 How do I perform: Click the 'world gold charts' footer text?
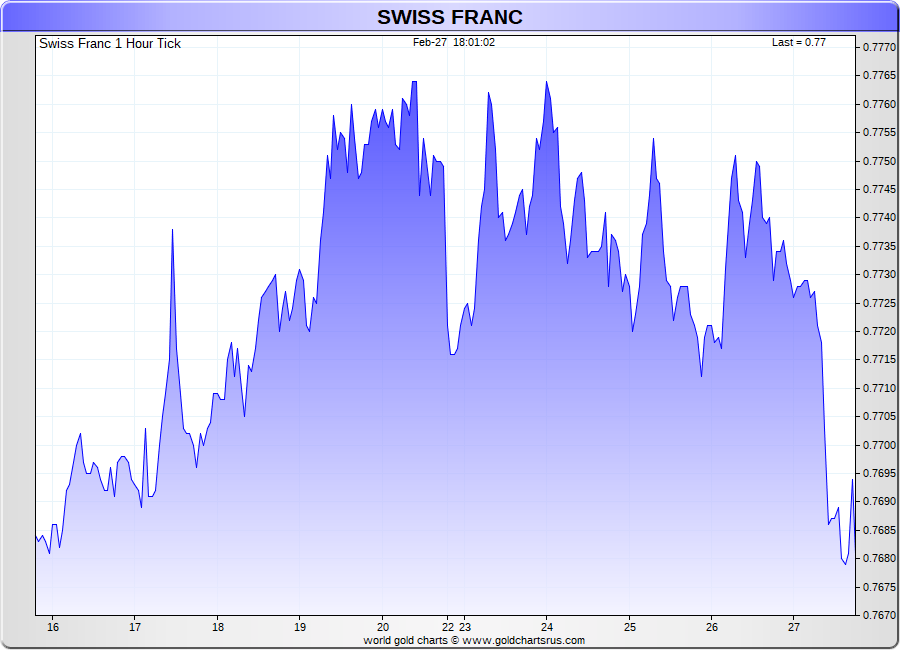(x=404, y=640)
